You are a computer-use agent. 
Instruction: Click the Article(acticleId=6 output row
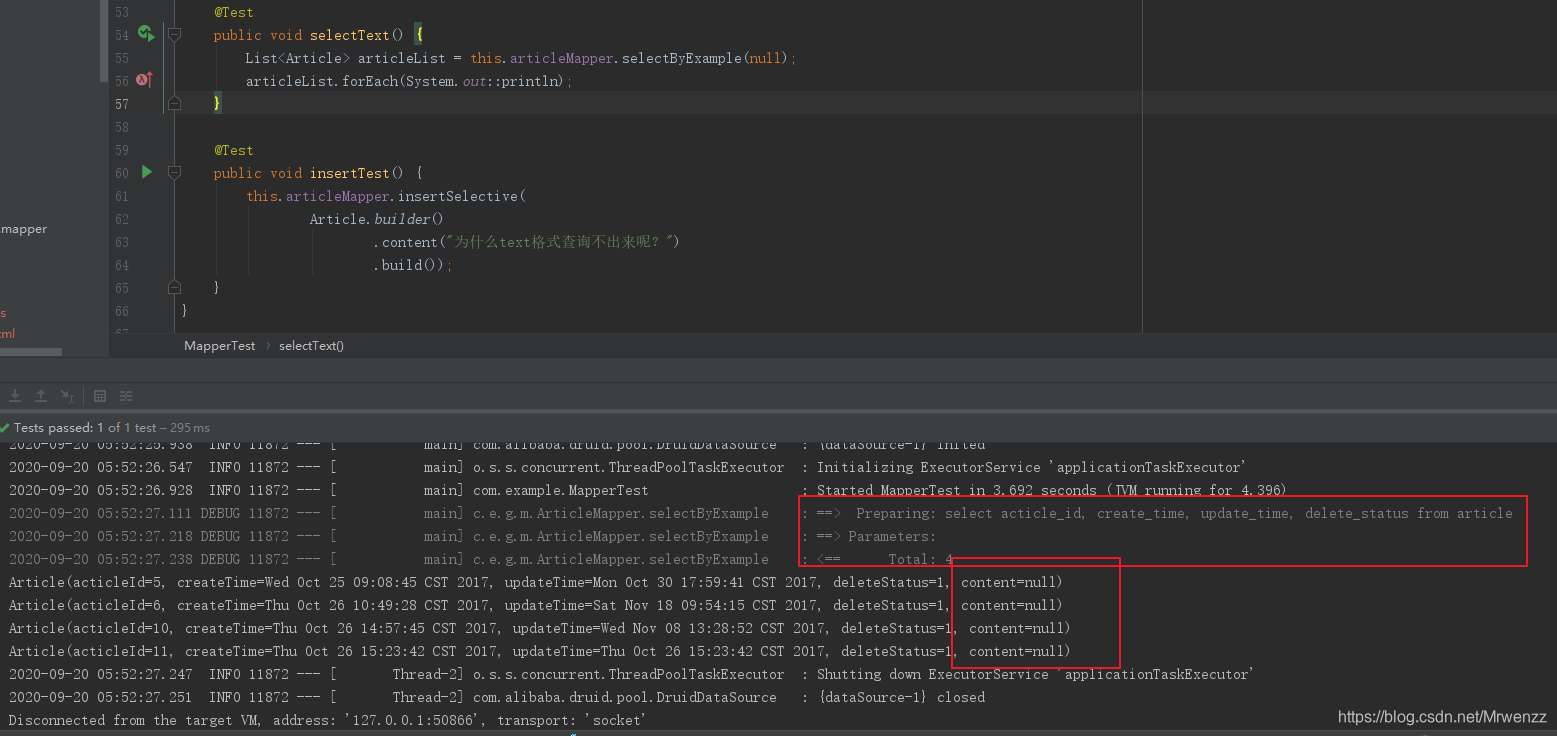click(x=535, y=605)
